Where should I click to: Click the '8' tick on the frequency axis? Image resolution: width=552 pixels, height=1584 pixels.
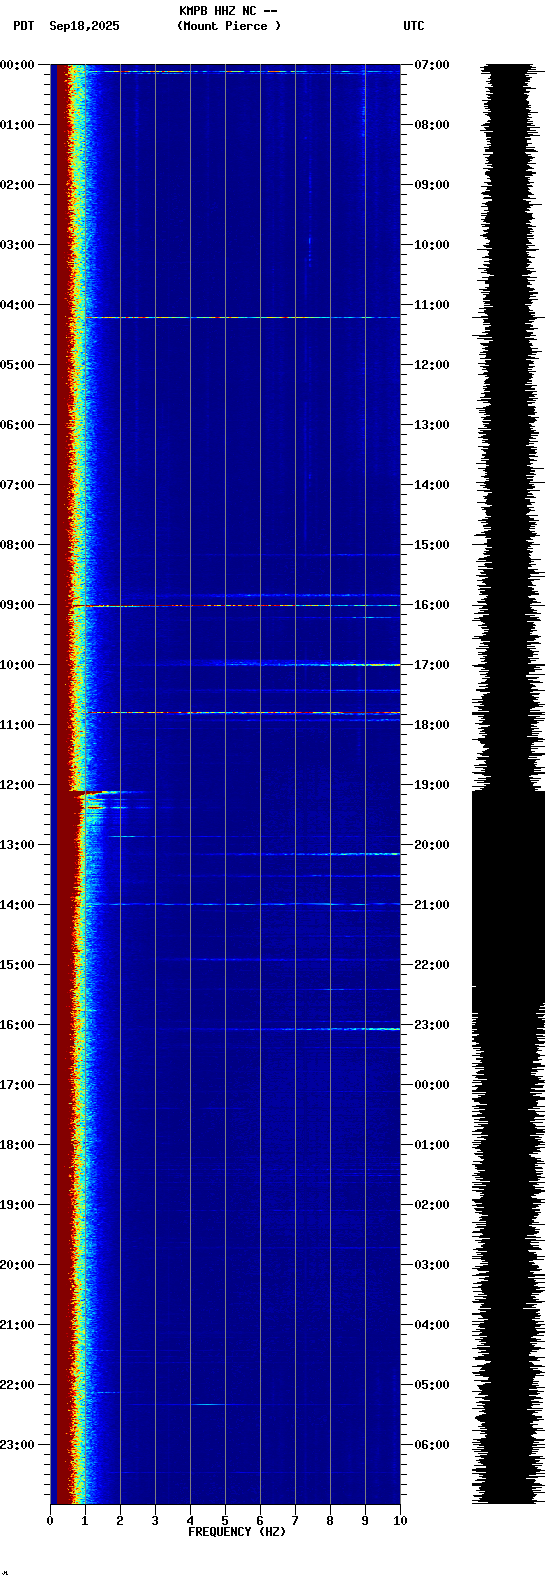(330, 1521)
